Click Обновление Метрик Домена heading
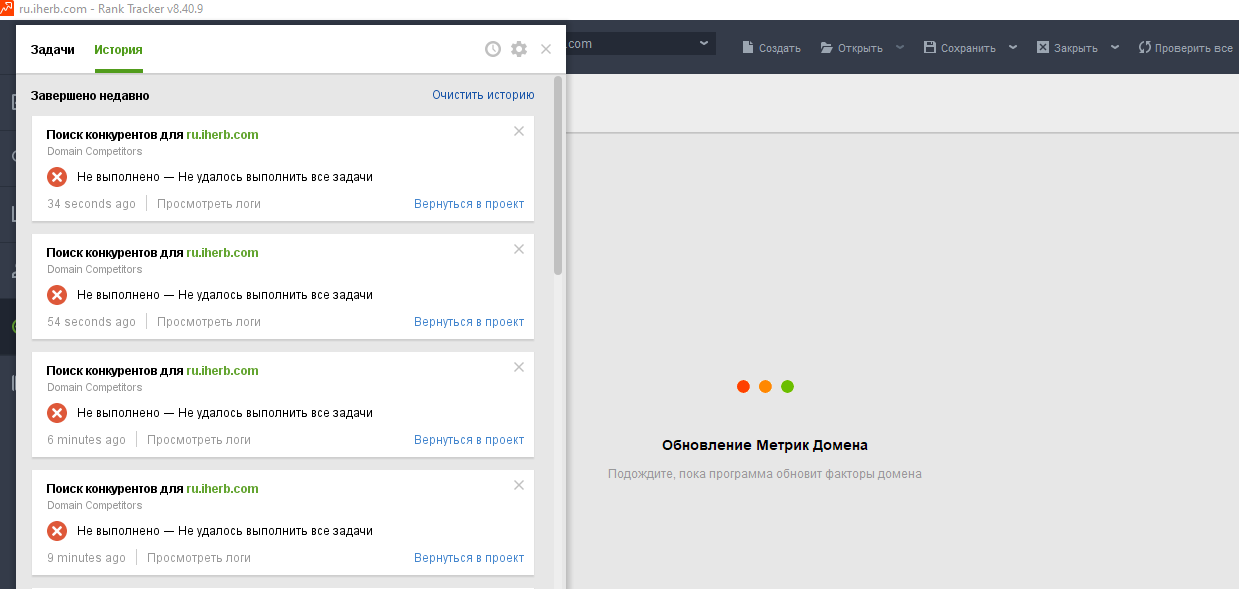The height and width of the screenshot is (589, 1239). (x=765, y=445)
